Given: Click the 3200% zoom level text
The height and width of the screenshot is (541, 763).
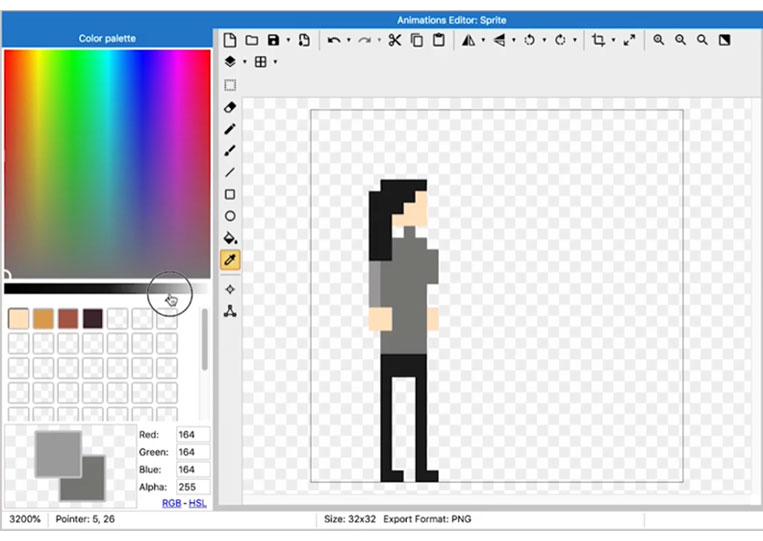Looking at the screenshot, I should [x=25, y=519].
